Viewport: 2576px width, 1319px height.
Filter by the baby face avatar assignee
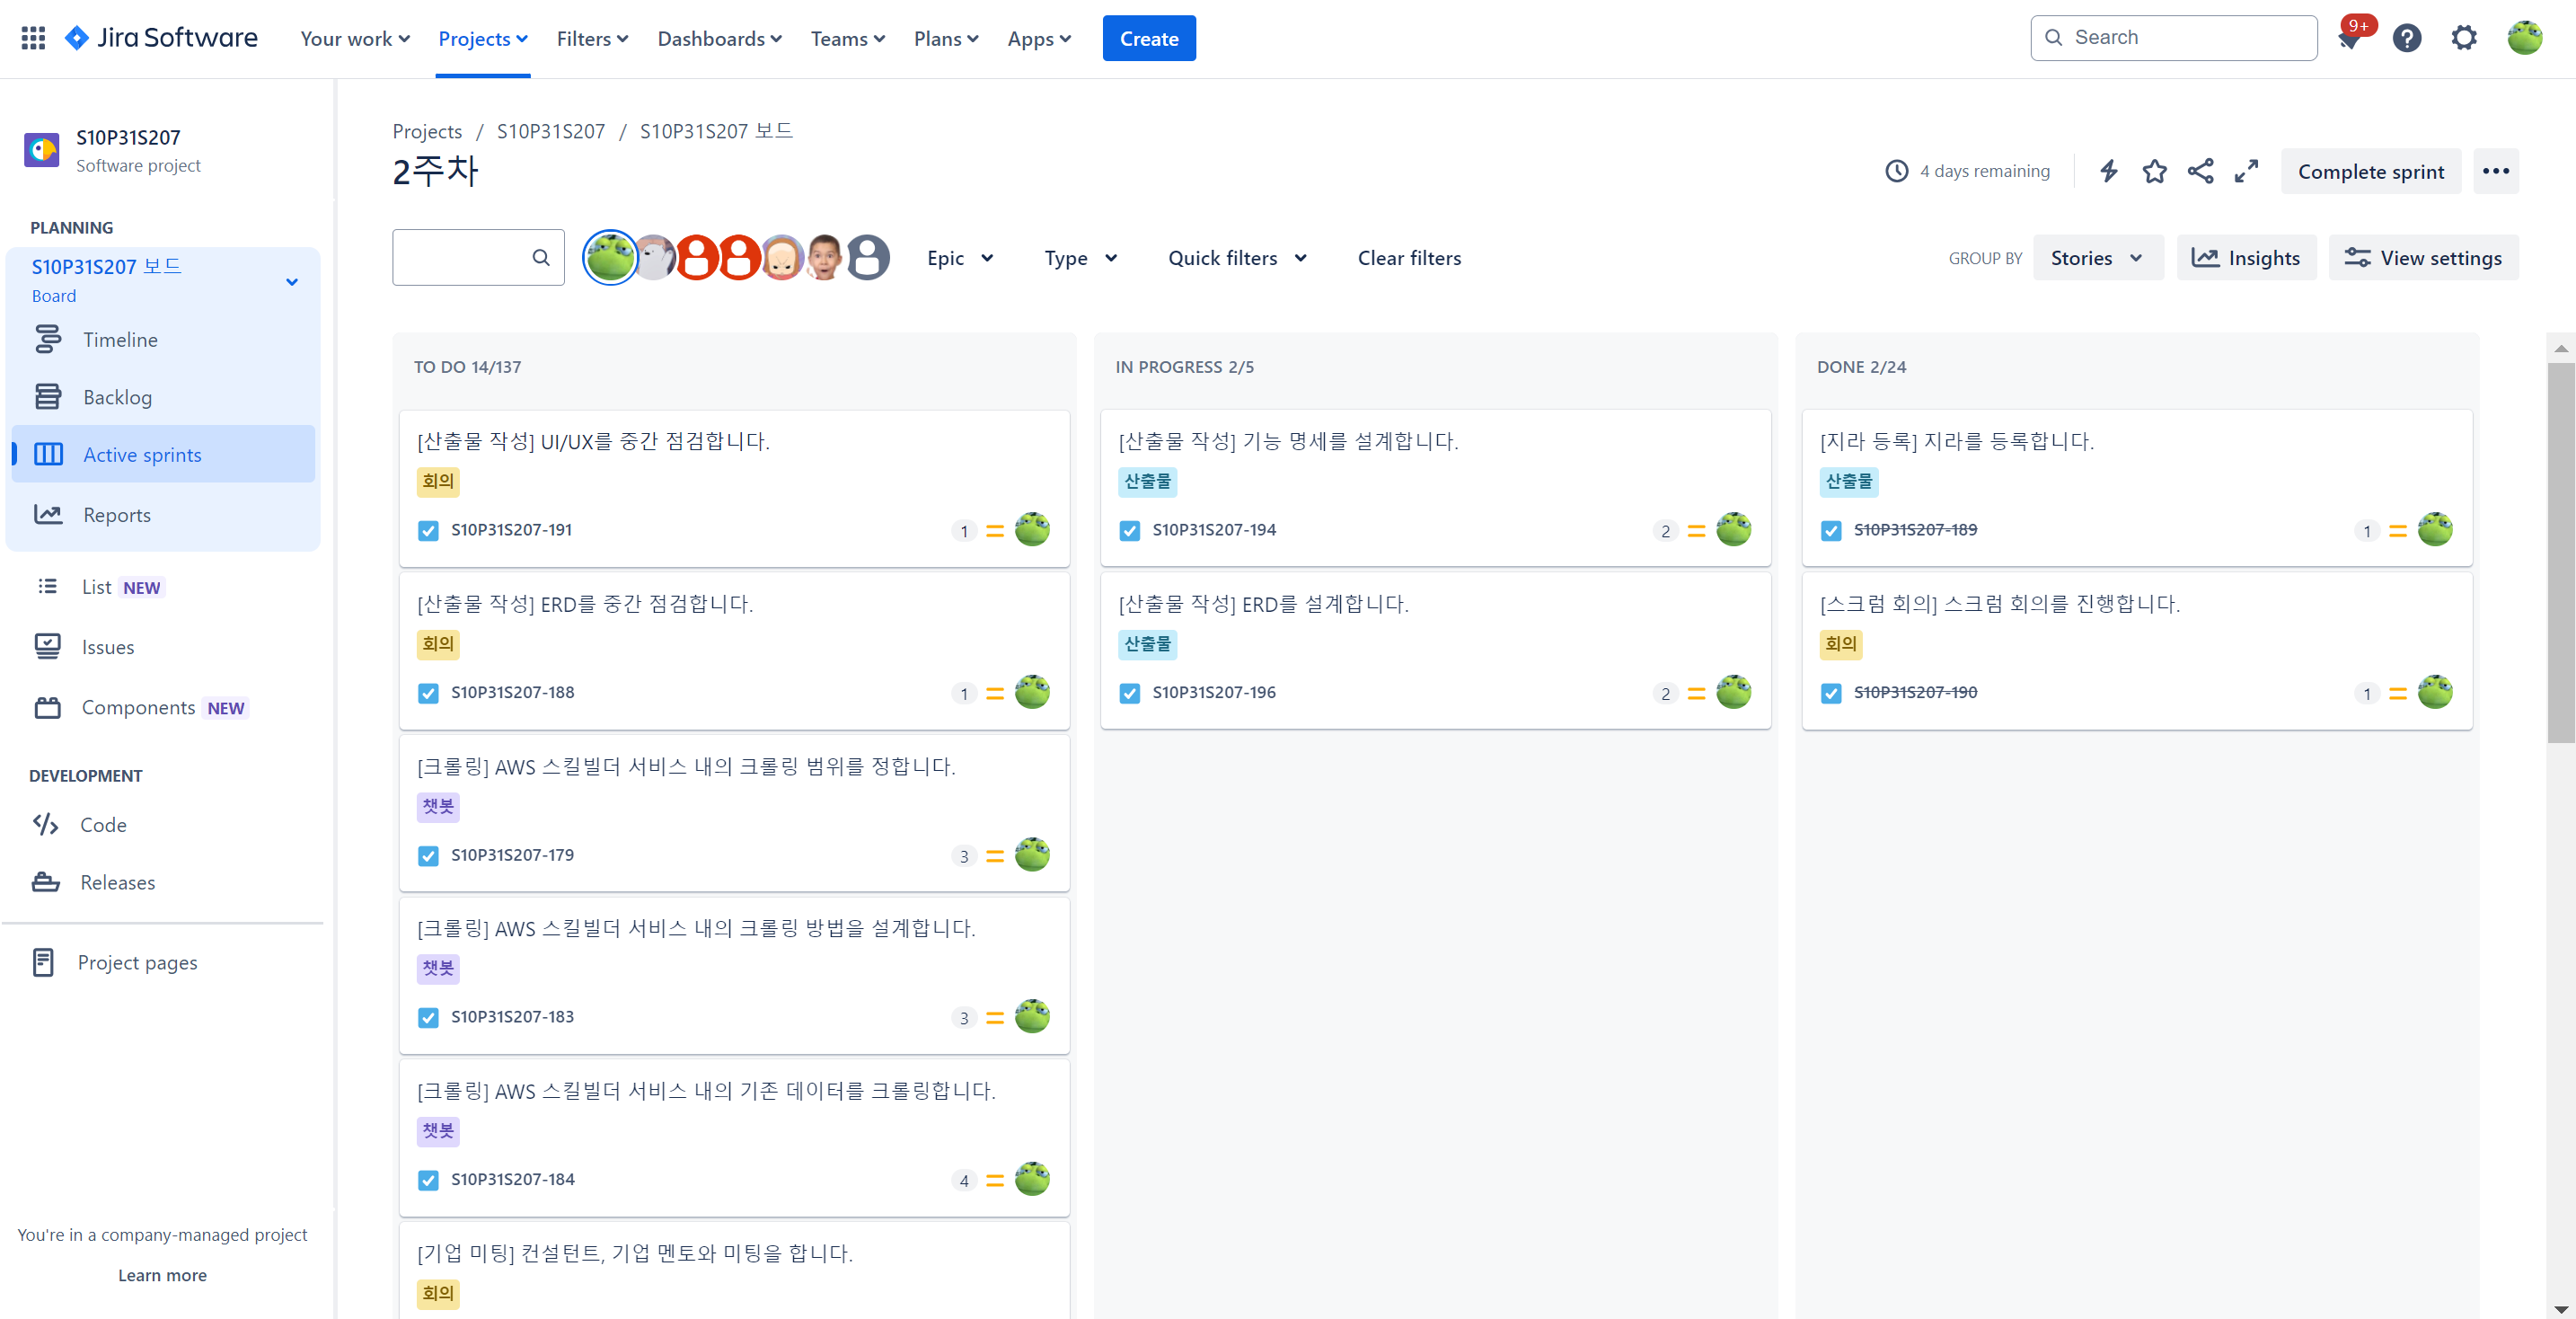782,258
